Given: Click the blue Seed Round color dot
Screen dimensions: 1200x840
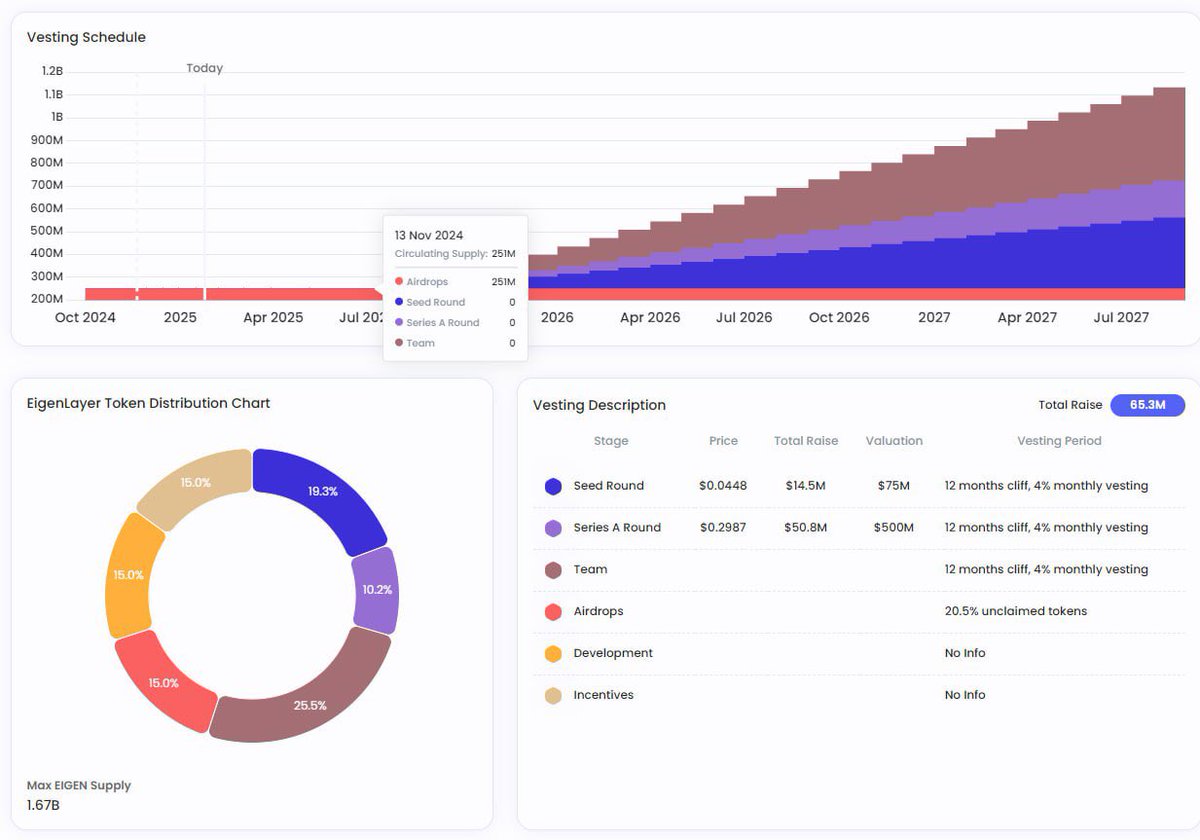Looking at the screenshot, I should tap(553, 486).
